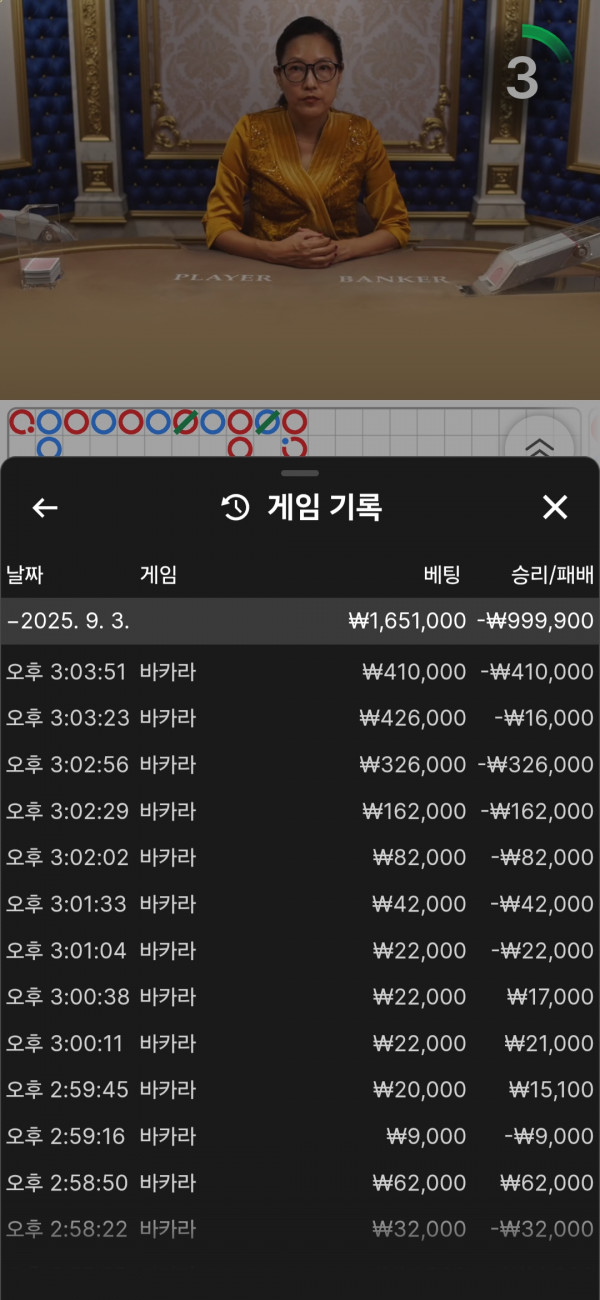Click the countdown timer showing 3

click(x=523, y=78)
